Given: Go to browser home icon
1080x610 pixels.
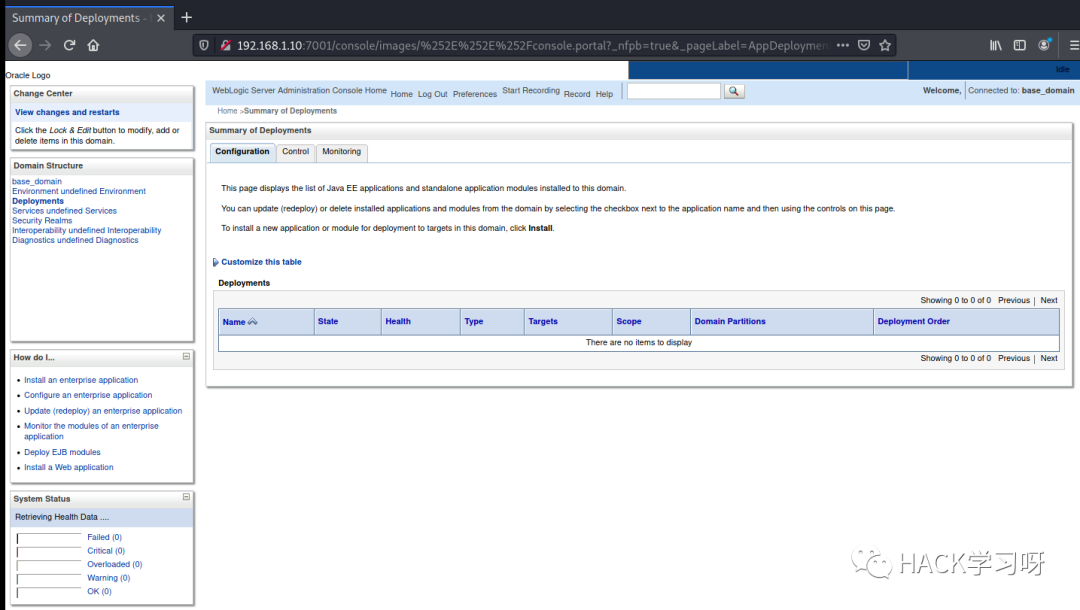Looking at the screenshot, I should (94, 45).
